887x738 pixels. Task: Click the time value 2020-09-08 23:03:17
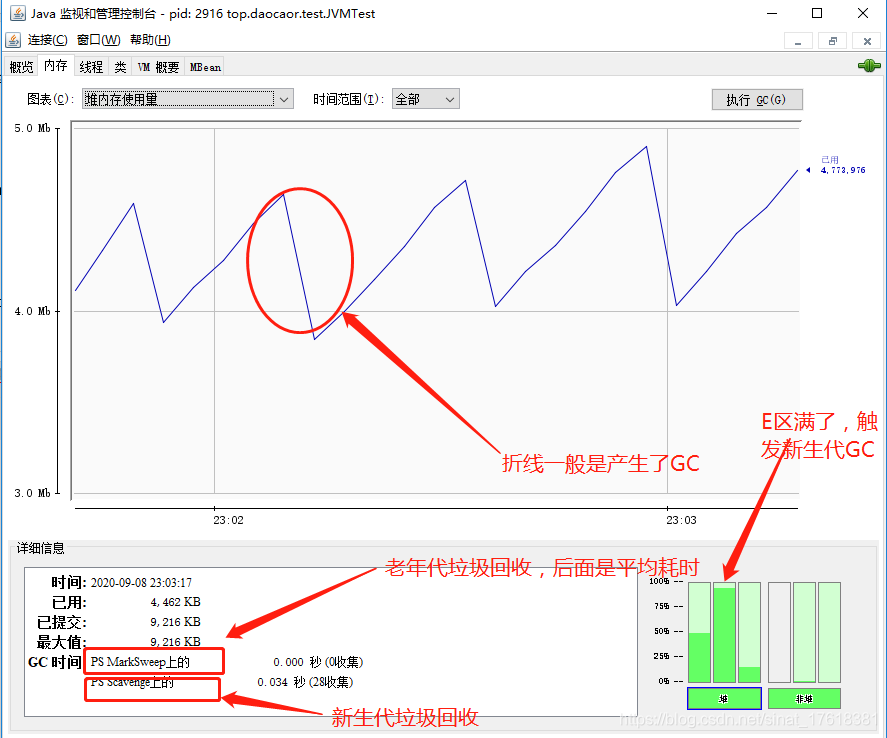[x=141, y=582]
